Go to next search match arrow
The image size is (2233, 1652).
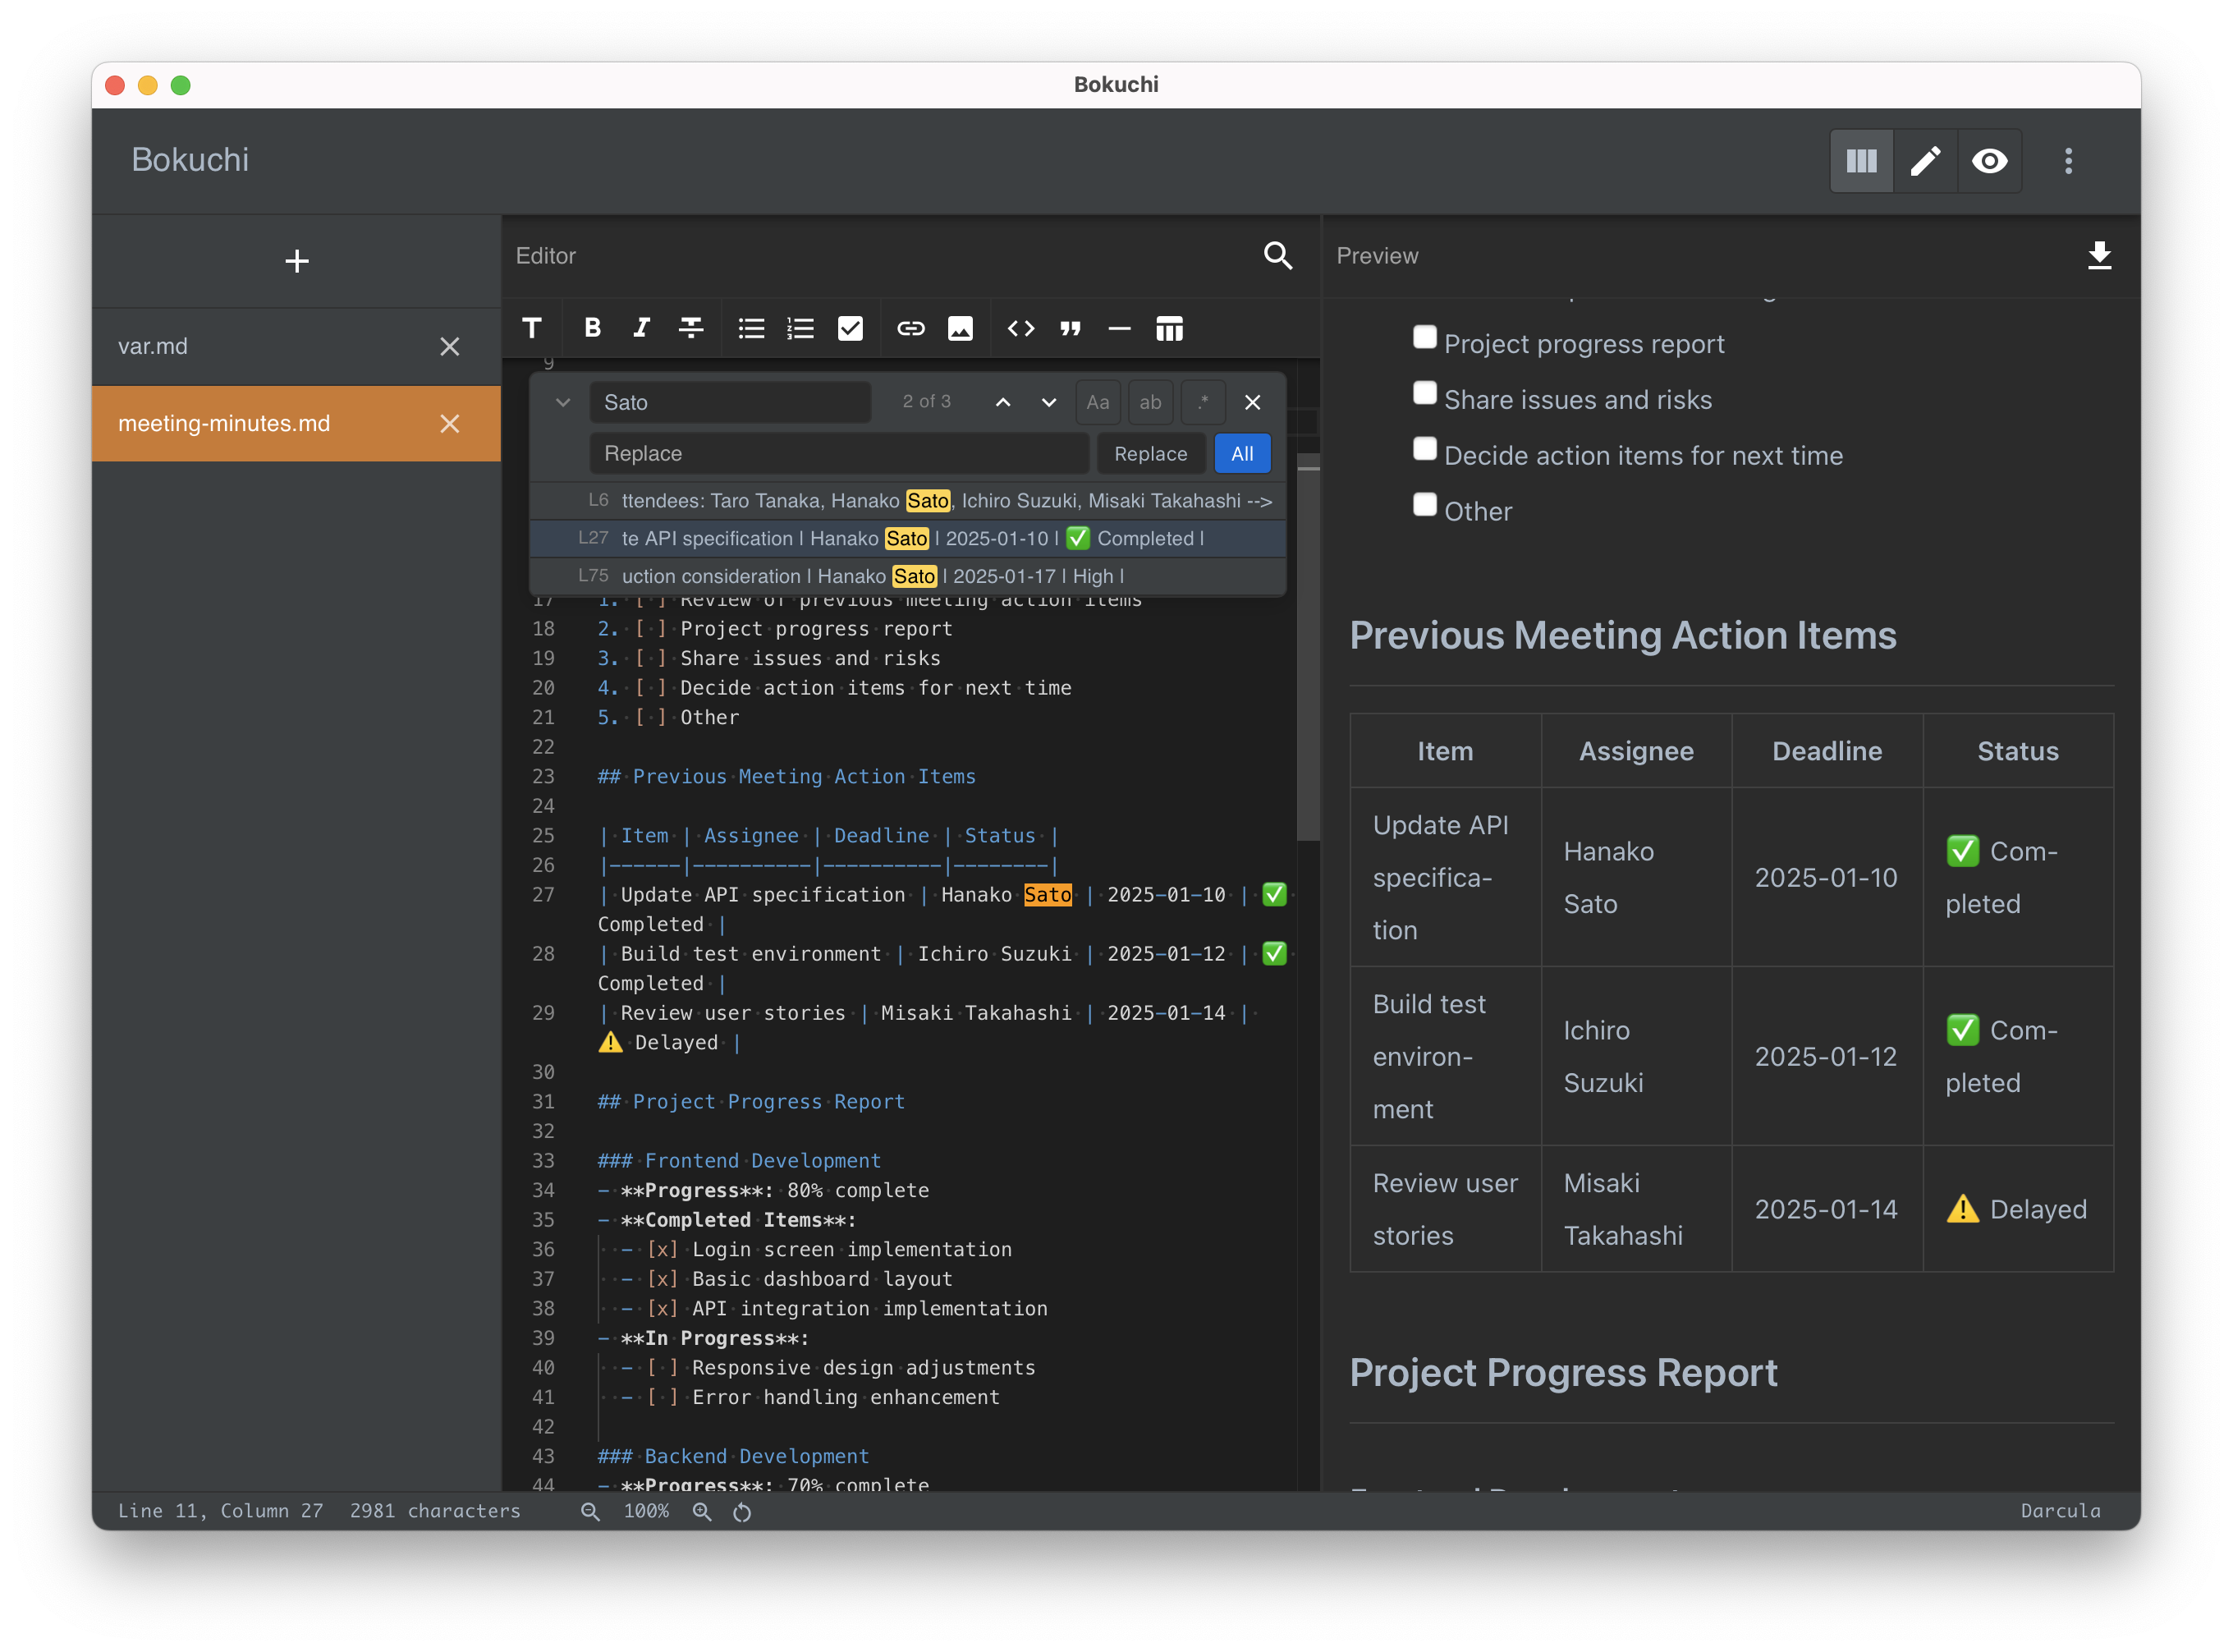1048,402
